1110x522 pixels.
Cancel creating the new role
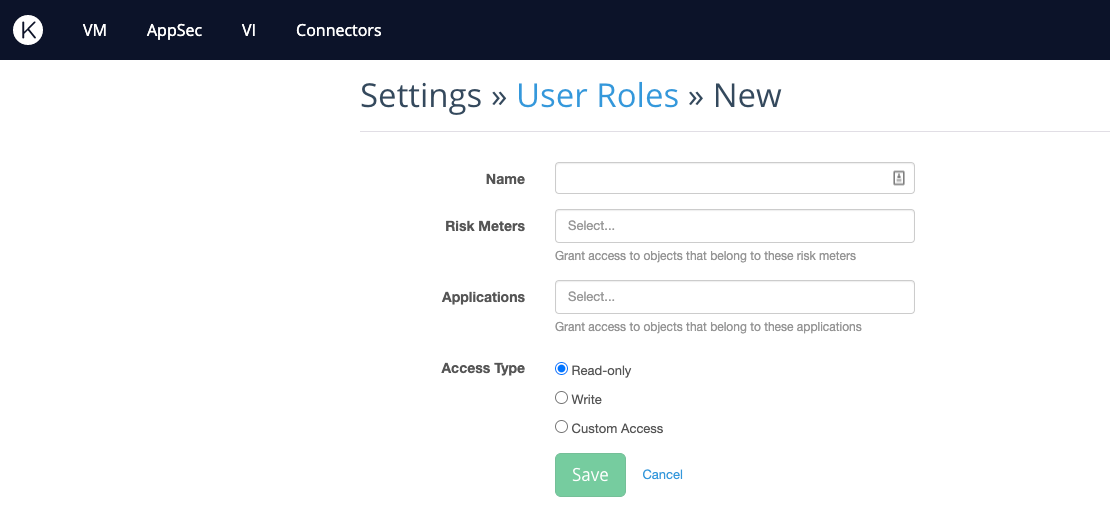click(x=663, y=475)
